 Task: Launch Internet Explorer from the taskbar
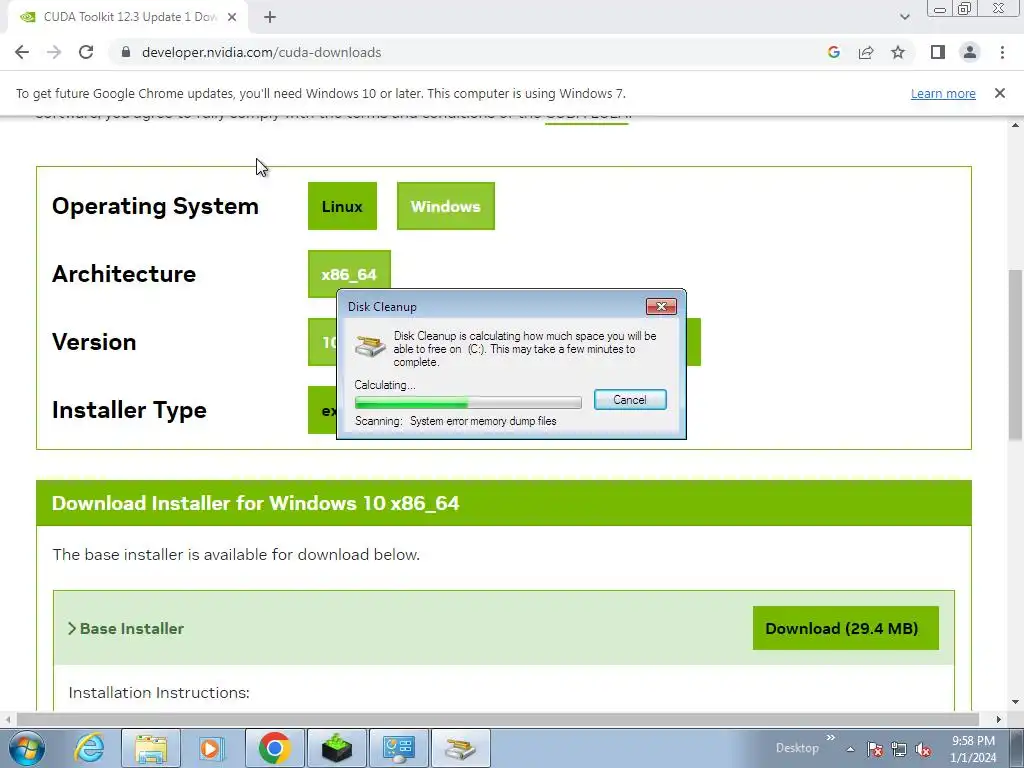(89, 748)
